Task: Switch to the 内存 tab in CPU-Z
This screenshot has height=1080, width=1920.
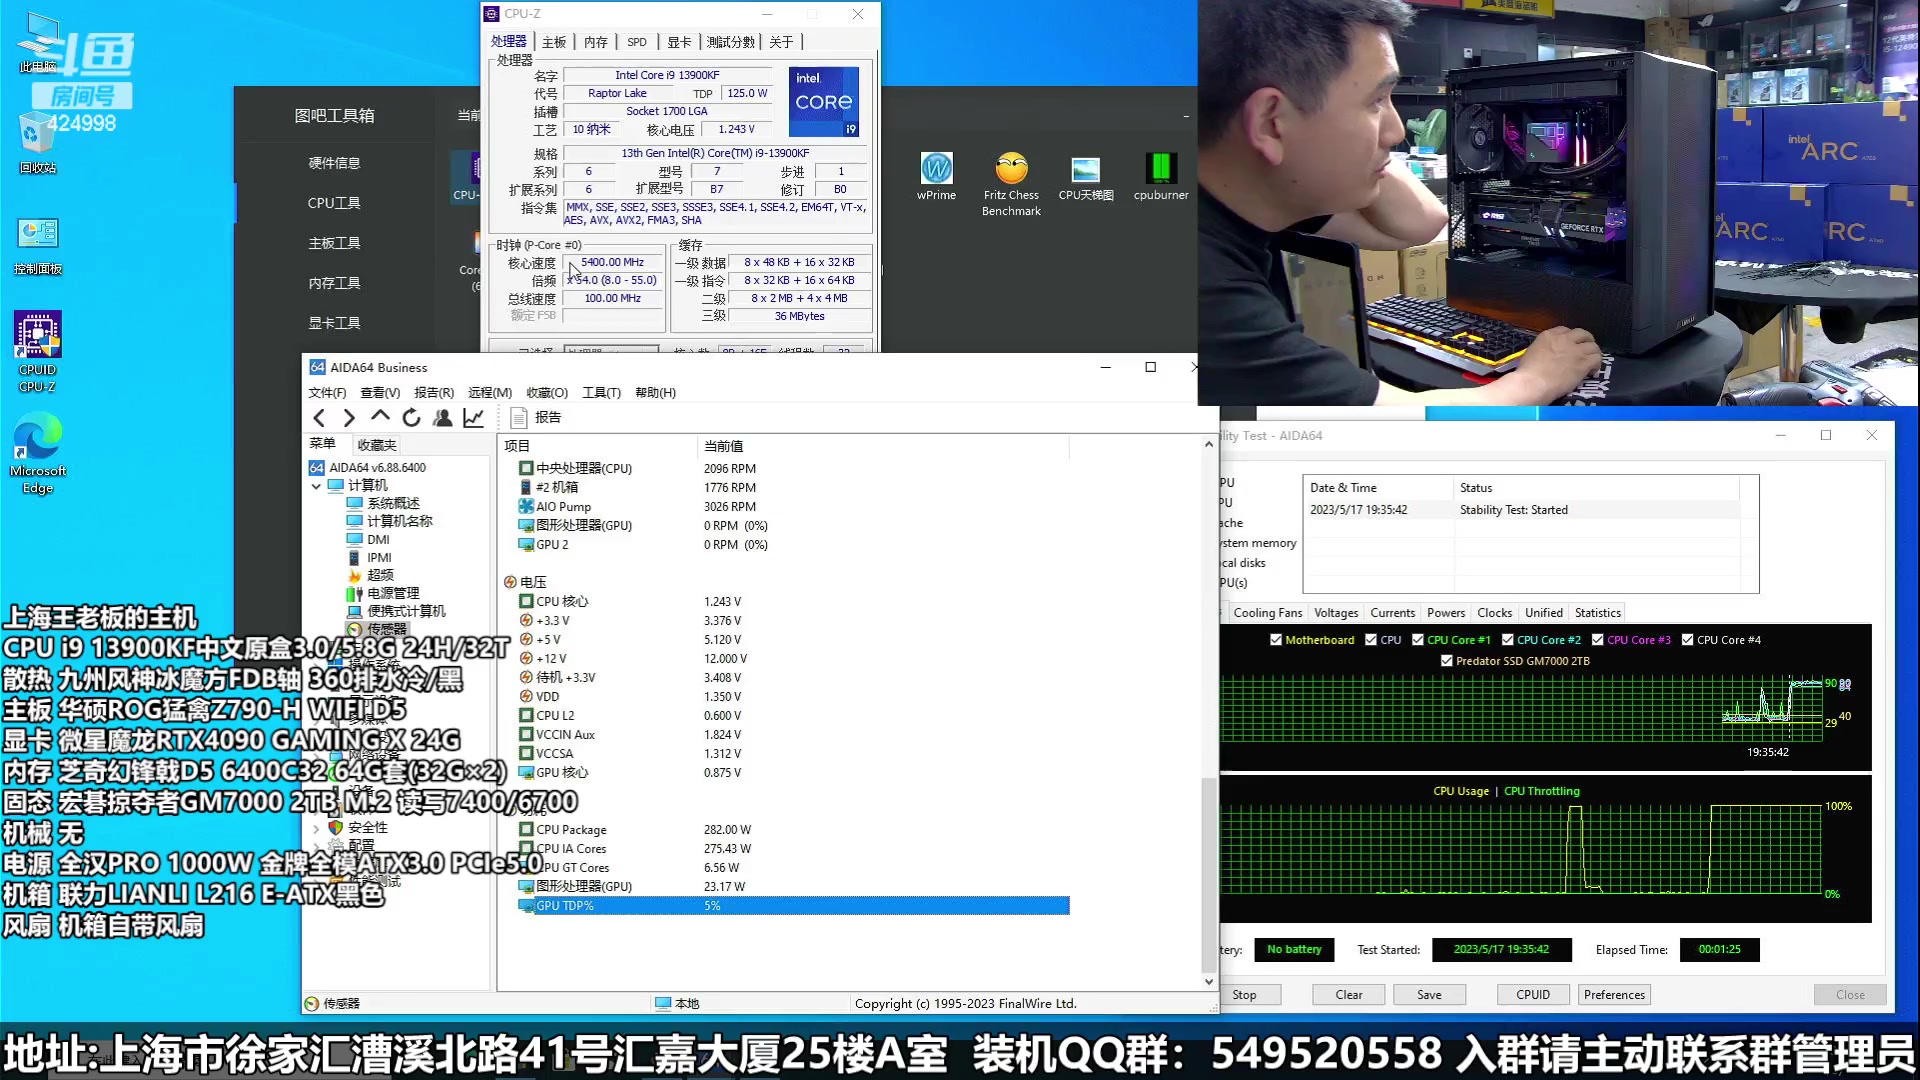Action: coord(596,42)
